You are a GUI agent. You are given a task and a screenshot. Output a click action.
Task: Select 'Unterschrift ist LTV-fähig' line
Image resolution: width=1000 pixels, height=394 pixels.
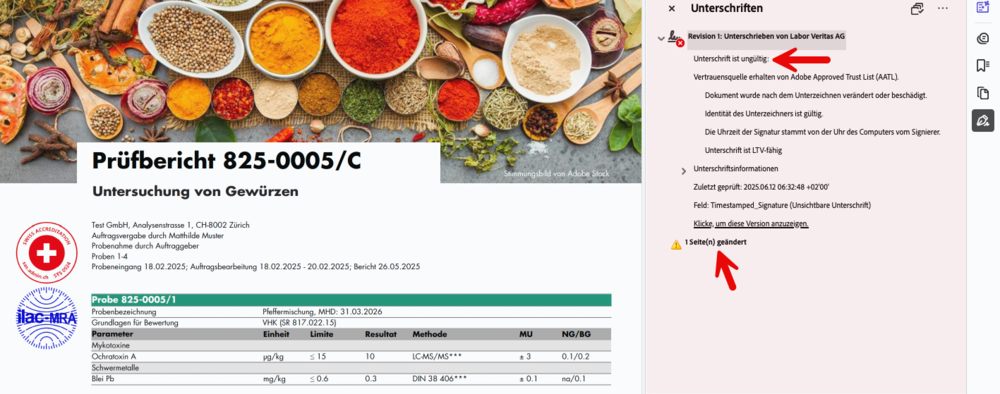(743, 150)
